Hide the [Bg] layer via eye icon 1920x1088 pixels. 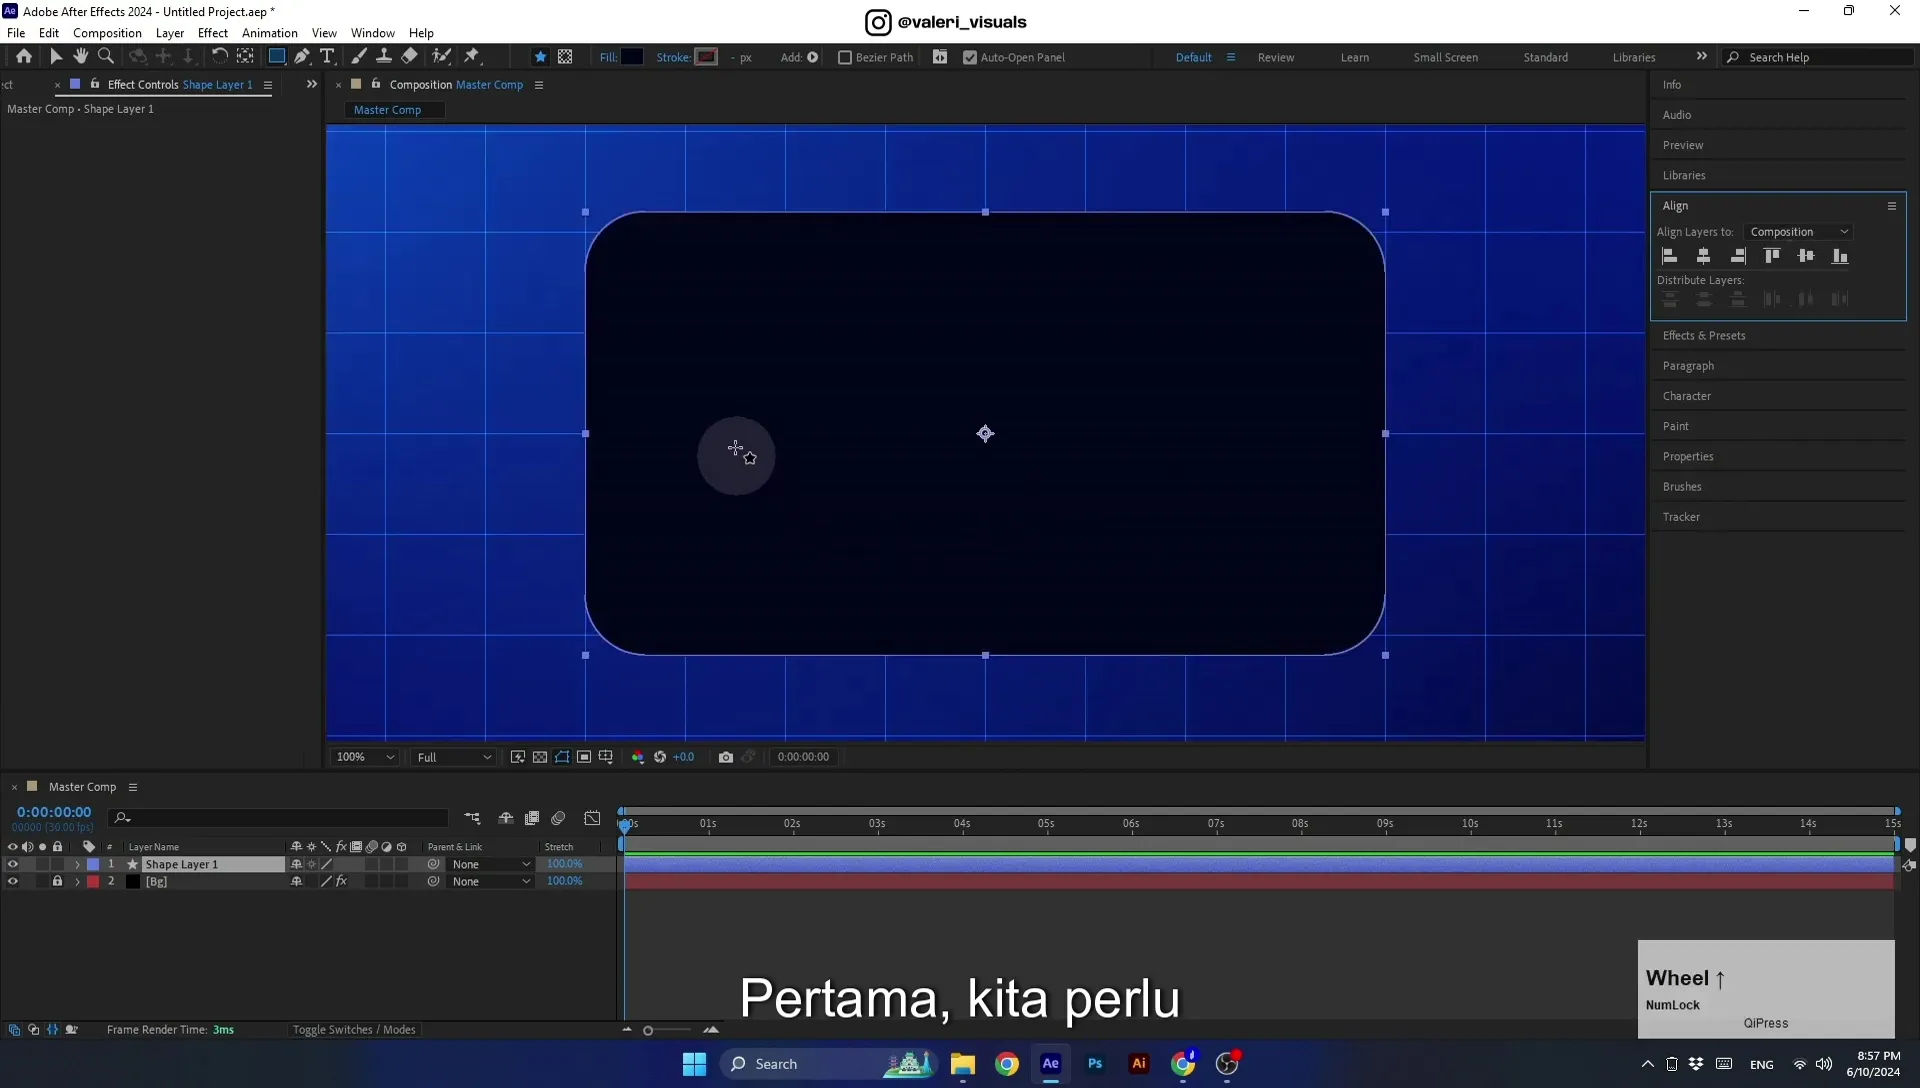point(13,881)
